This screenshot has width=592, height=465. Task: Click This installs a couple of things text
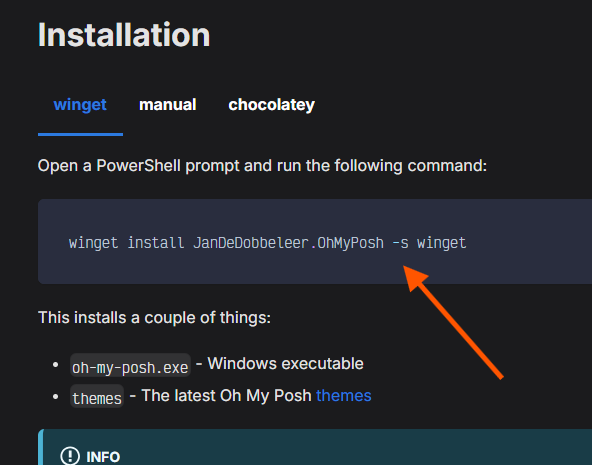[x=154, y=317]
